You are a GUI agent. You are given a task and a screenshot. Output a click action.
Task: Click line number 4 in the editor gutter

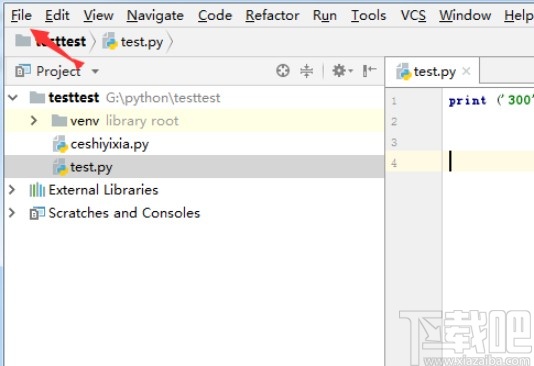click(x=394, y=163)
